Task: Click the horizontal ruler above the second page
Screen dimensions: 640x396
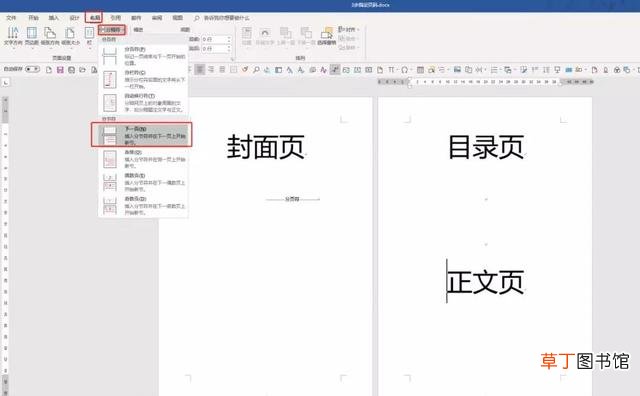Action: tap(486, 82)
